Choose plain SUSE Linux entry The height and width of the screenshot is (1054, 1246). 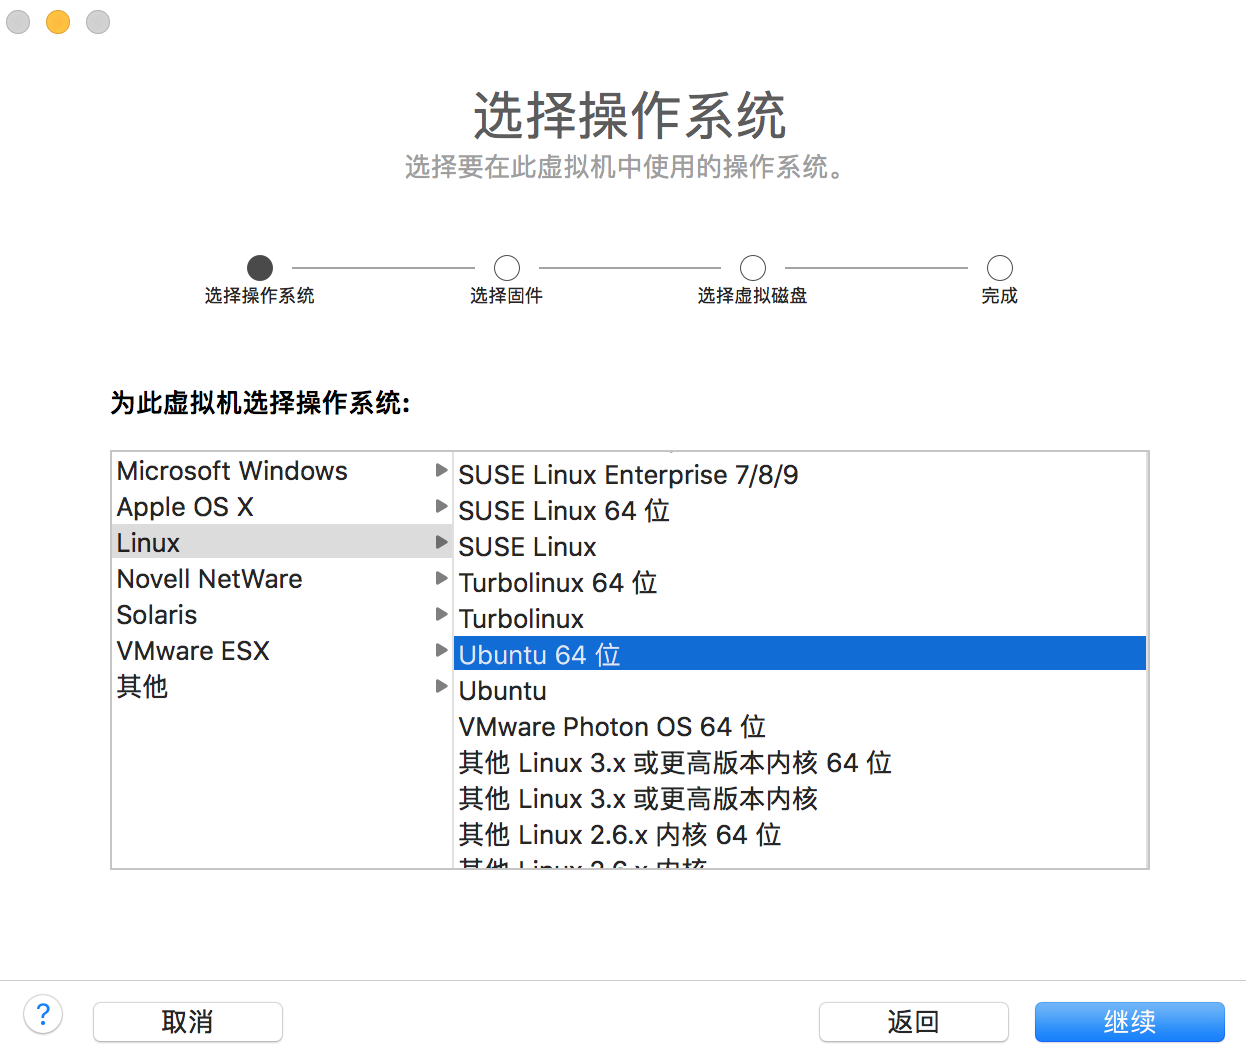click(800, 547)
